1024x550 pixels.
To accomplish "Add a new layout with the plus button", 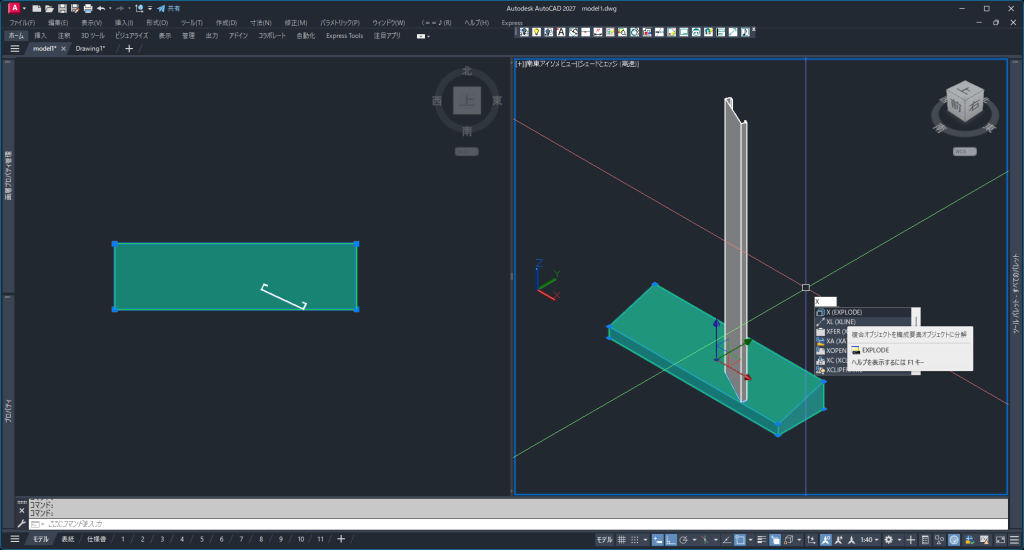I will [x=341, y=539].
